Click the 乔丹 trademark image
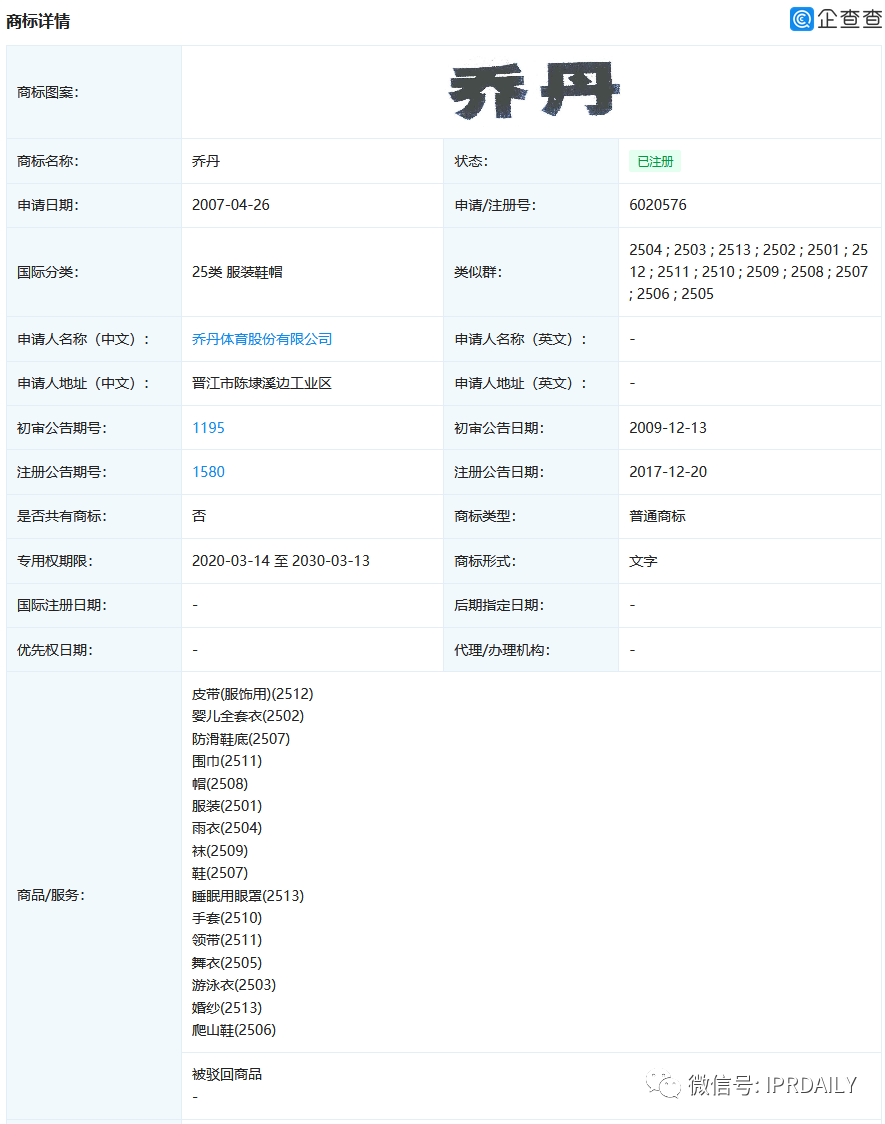The image size is (885, 1124). click(x=534, y=91)
